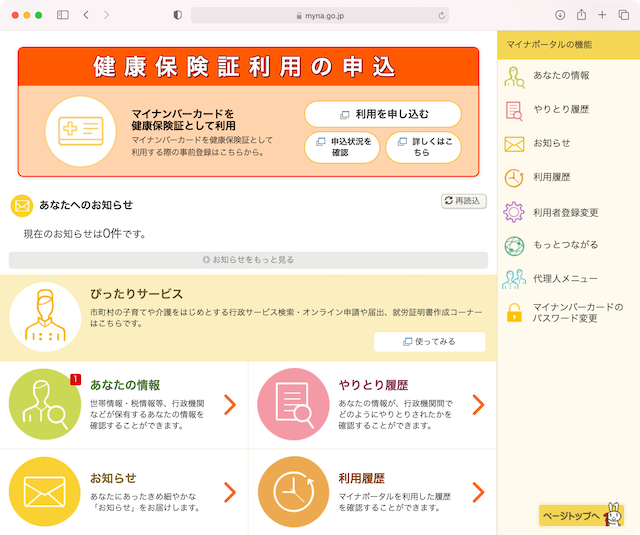Click the health insurance card icon

click(x=80, y=131)
